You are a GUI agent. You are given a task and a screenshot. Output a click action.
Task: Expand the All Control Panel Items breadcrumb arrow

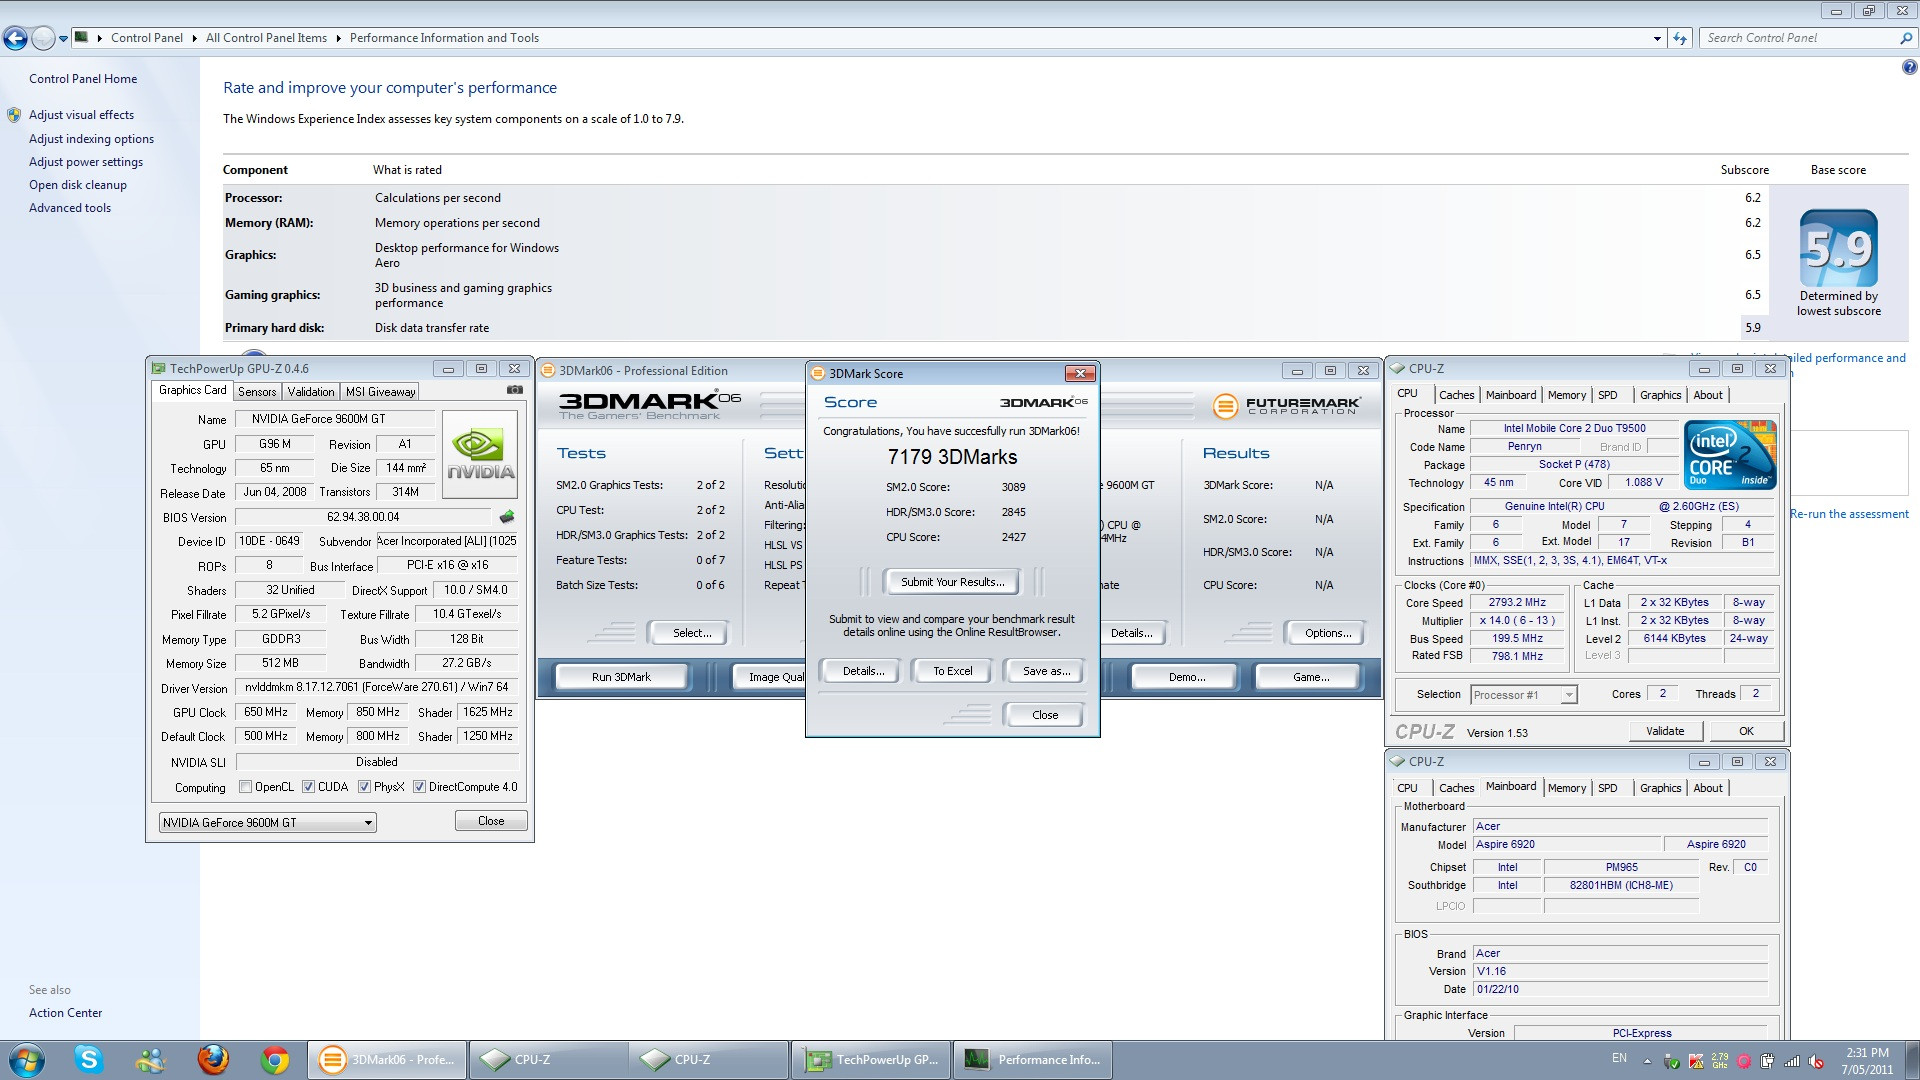[x=338, y=38]
